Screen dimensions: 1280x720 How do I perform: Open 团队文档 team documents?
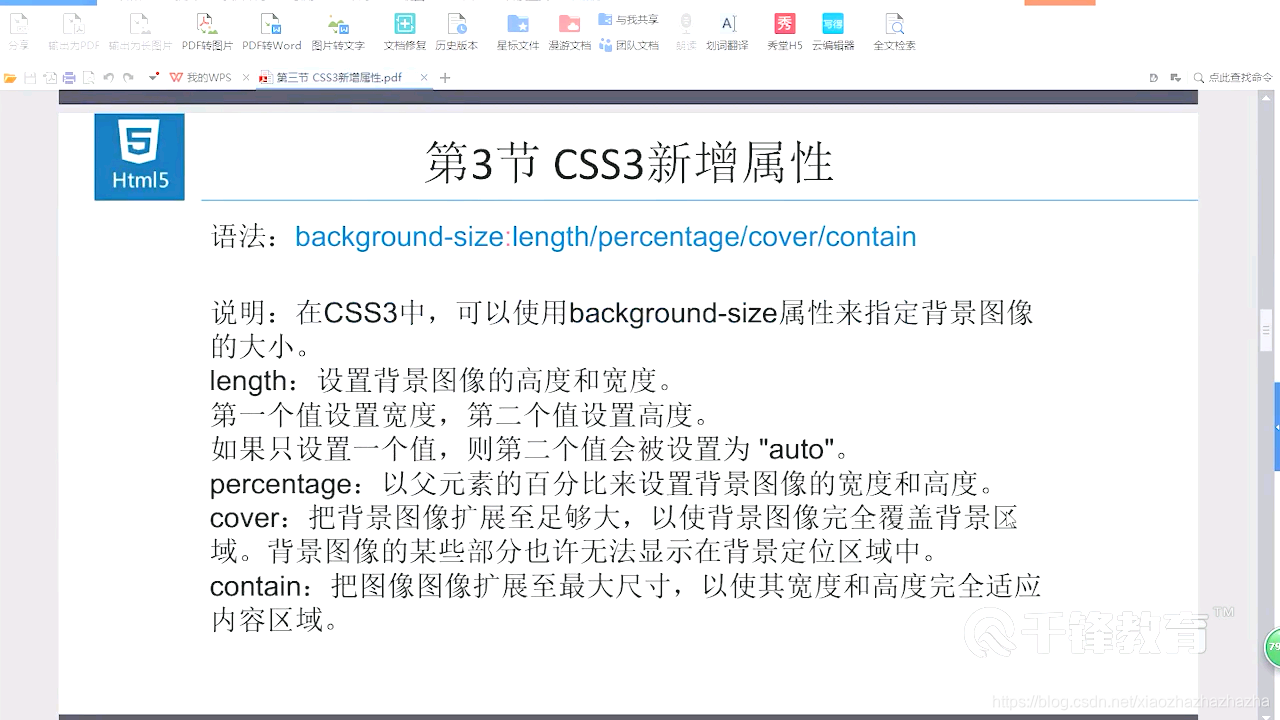coord(629,45)
